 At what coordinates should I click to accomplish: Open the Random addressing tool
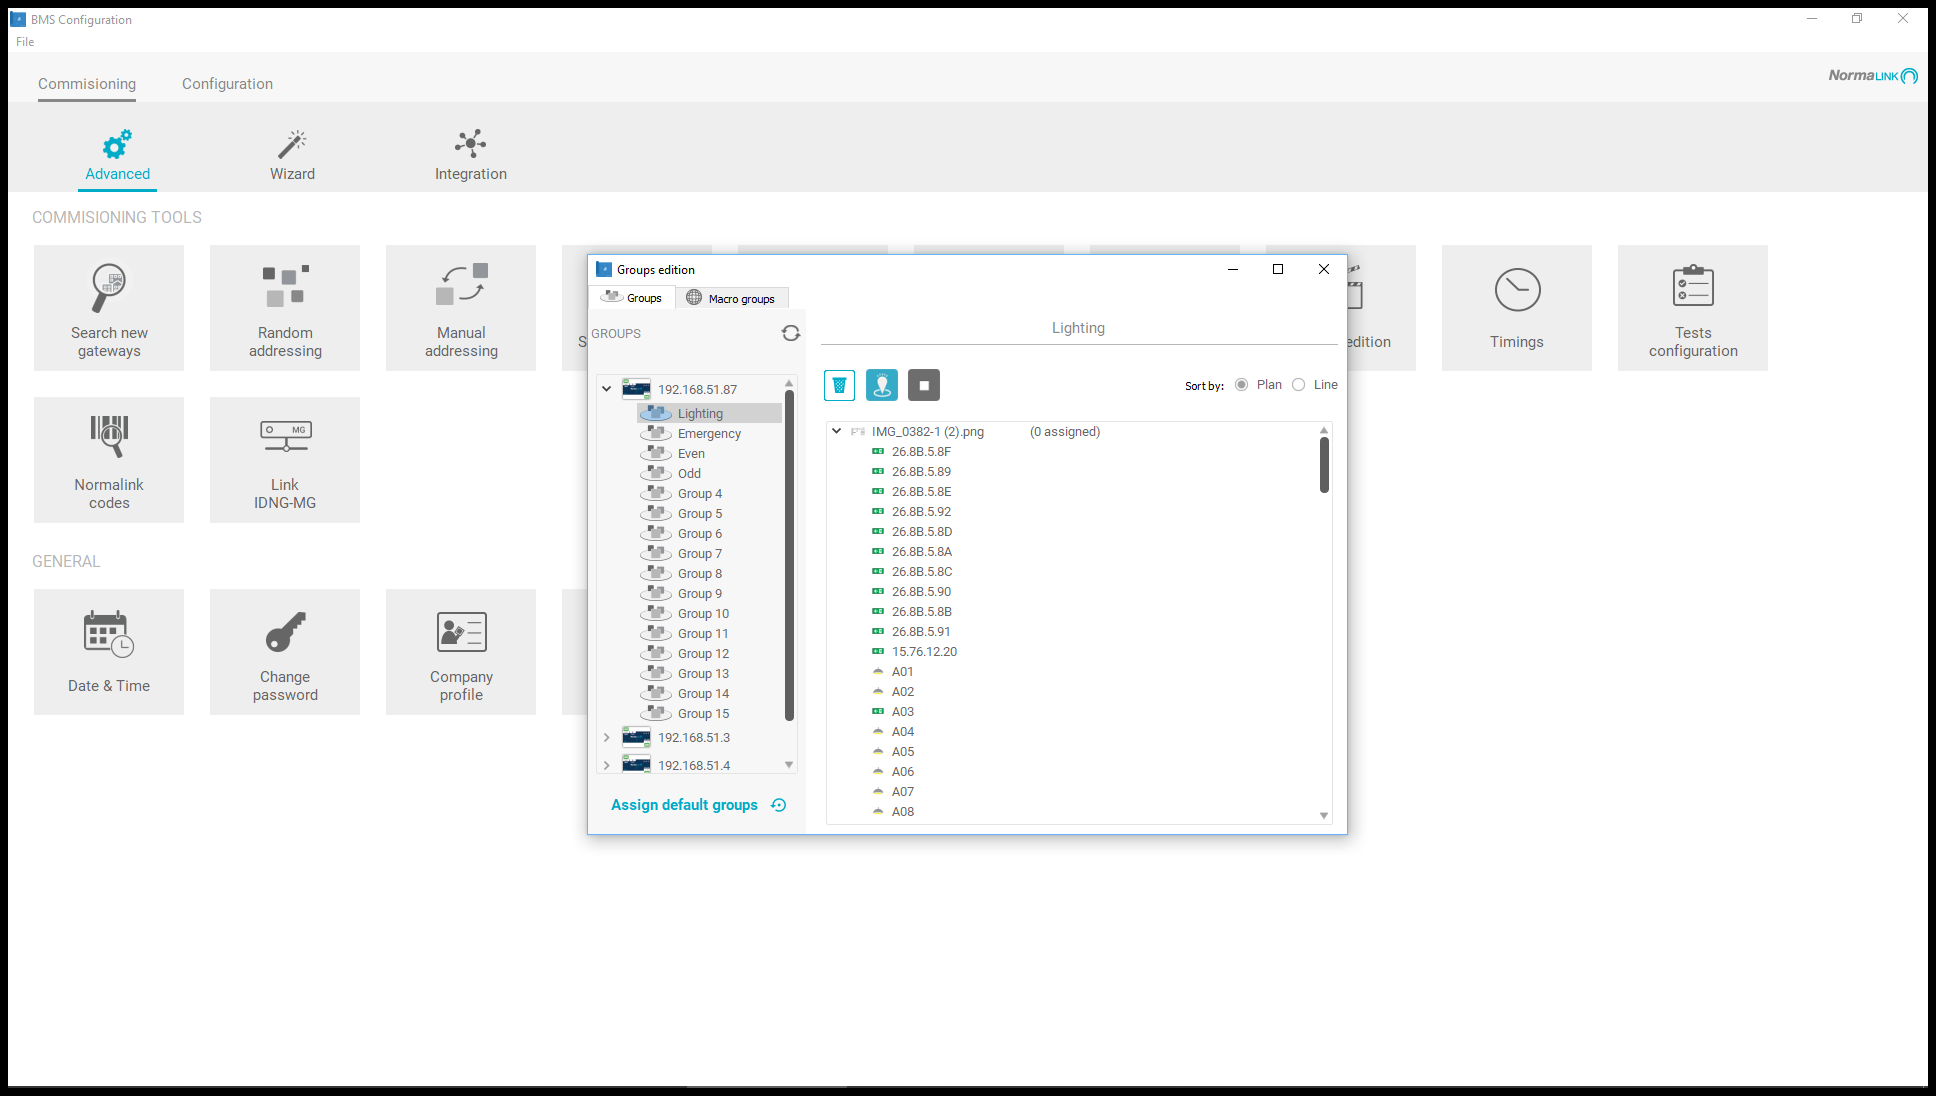tap(285, 308)
